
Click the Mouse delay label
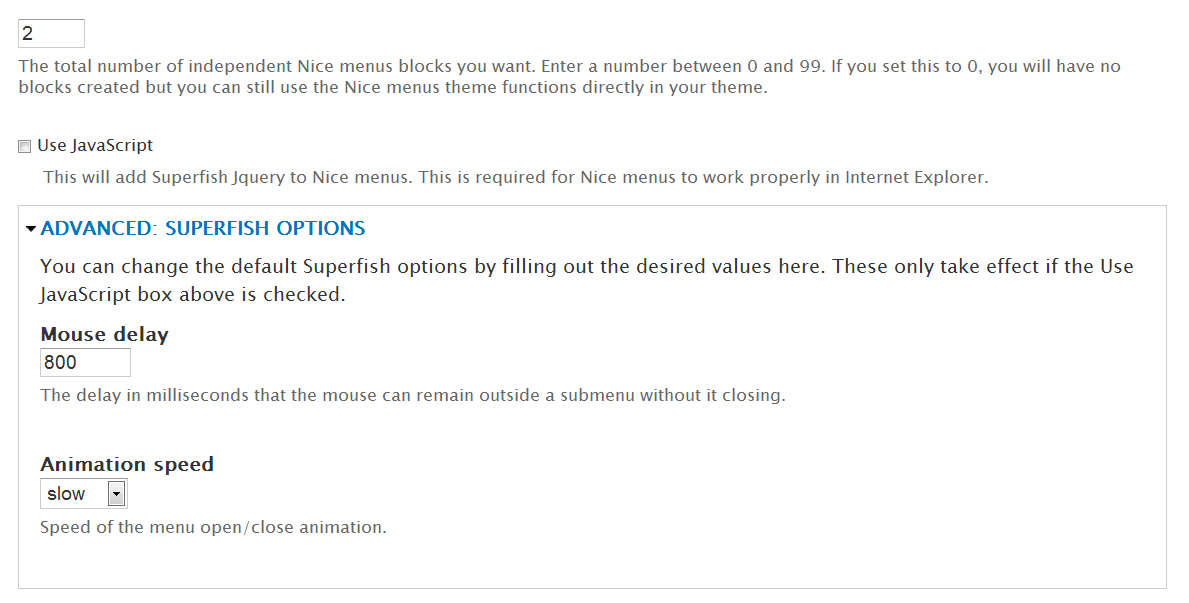(104, 335)
